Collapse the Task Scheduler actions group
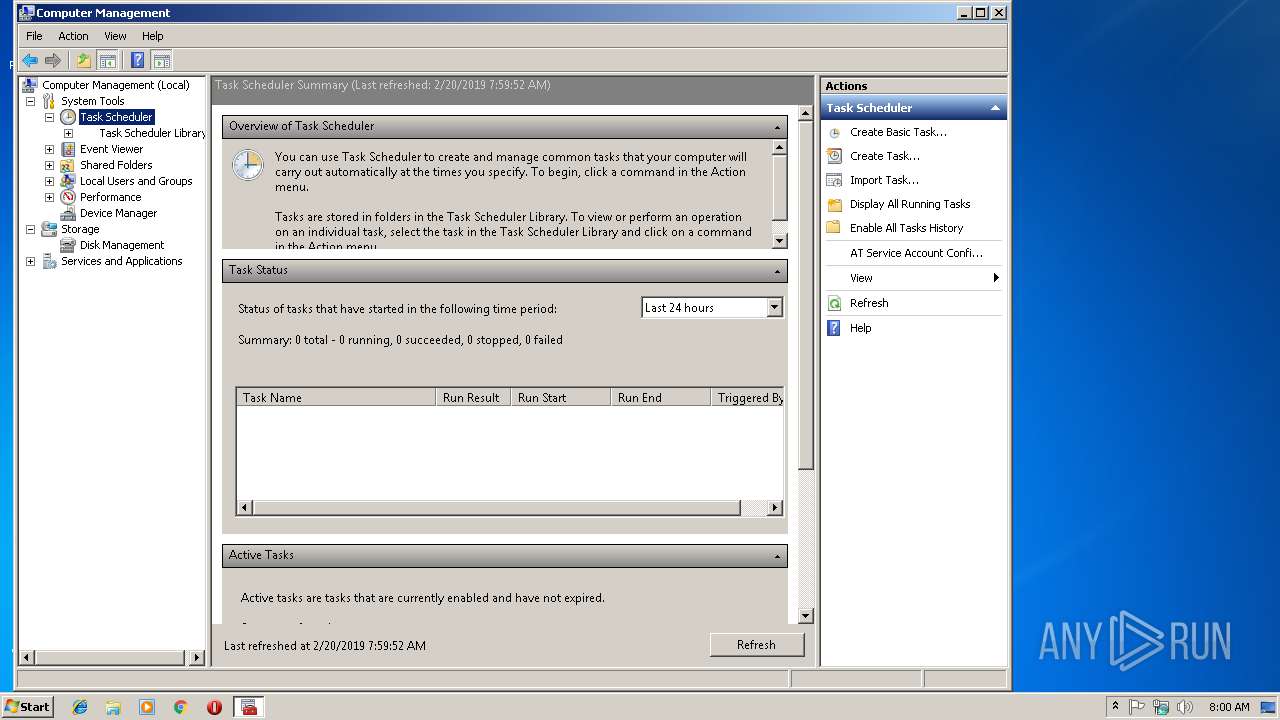This screenshot has height=720, width=1280. tap(995, 108)
